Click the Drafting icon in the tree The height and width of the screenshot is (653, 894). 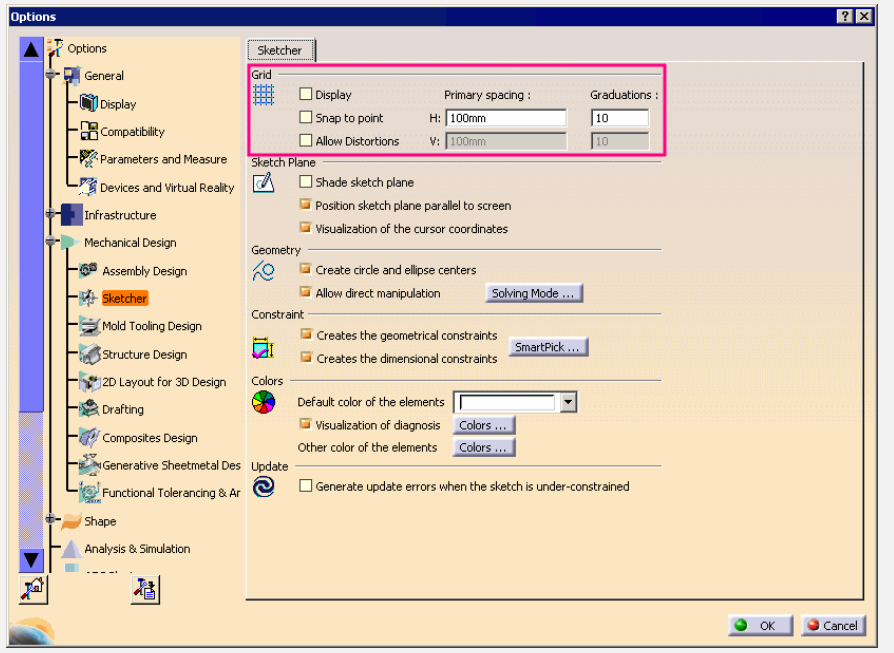click(88, 409)
